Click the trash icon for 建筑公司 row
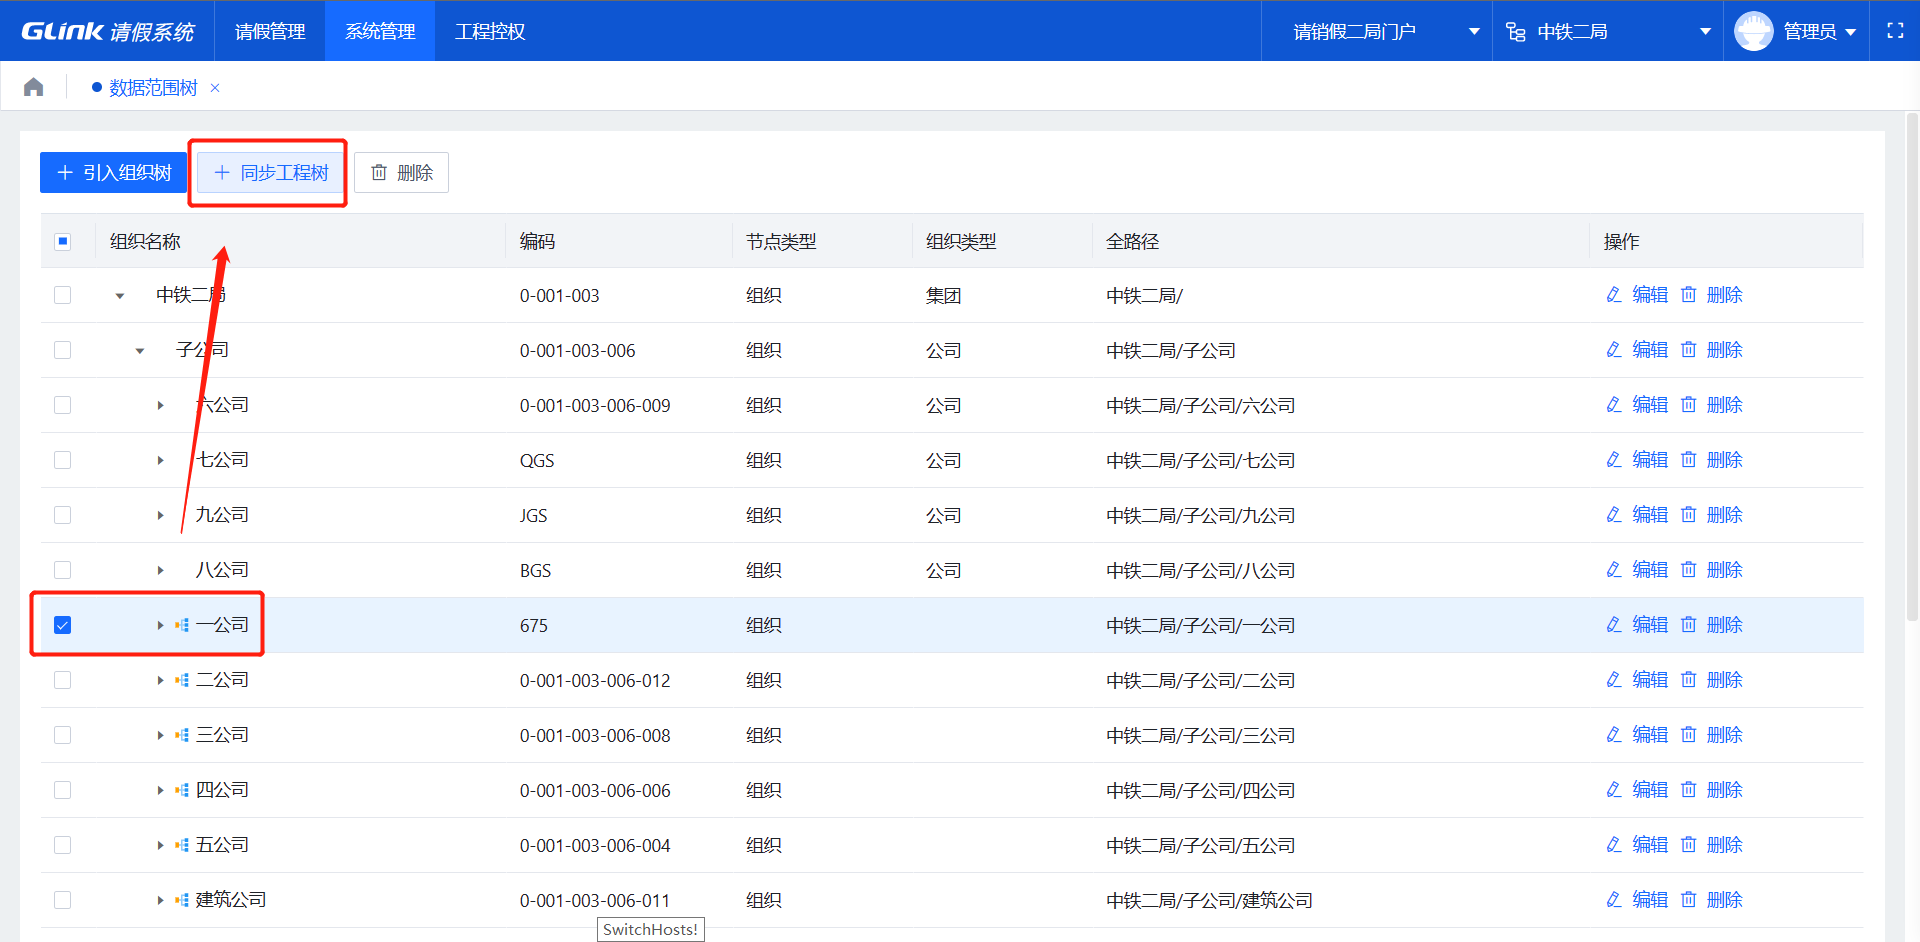 [x=1688, y=900]
